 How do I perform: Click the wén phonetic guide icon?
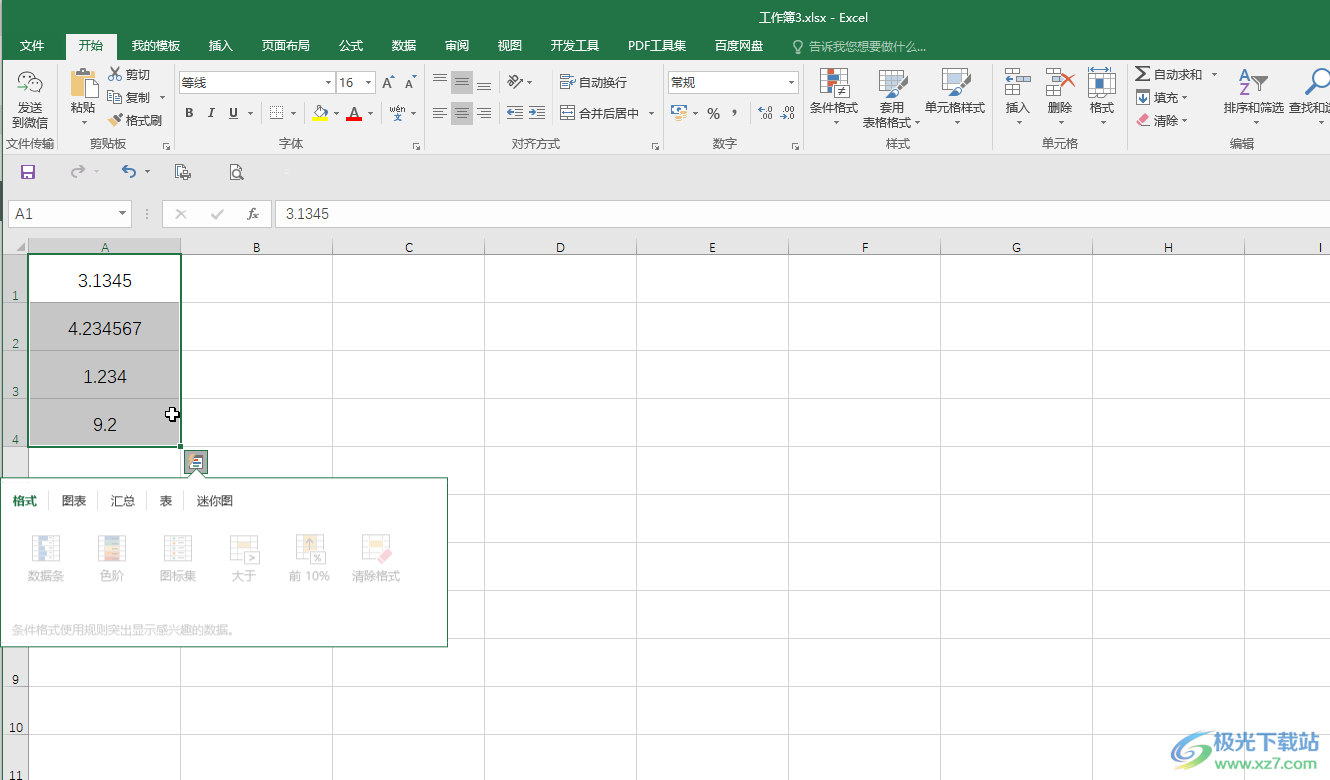coord(398,113)
